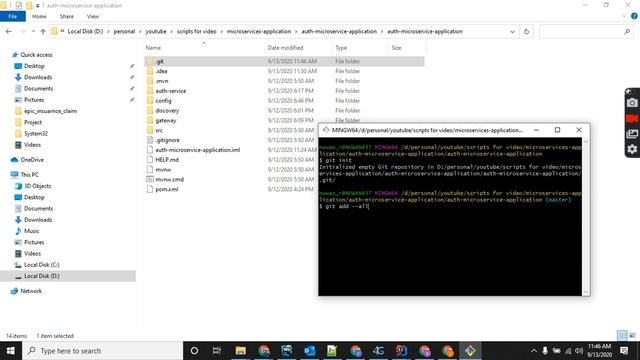Select This PC in navigation pane
Viewport: 640px width, 360px height.
coord(29,174)
